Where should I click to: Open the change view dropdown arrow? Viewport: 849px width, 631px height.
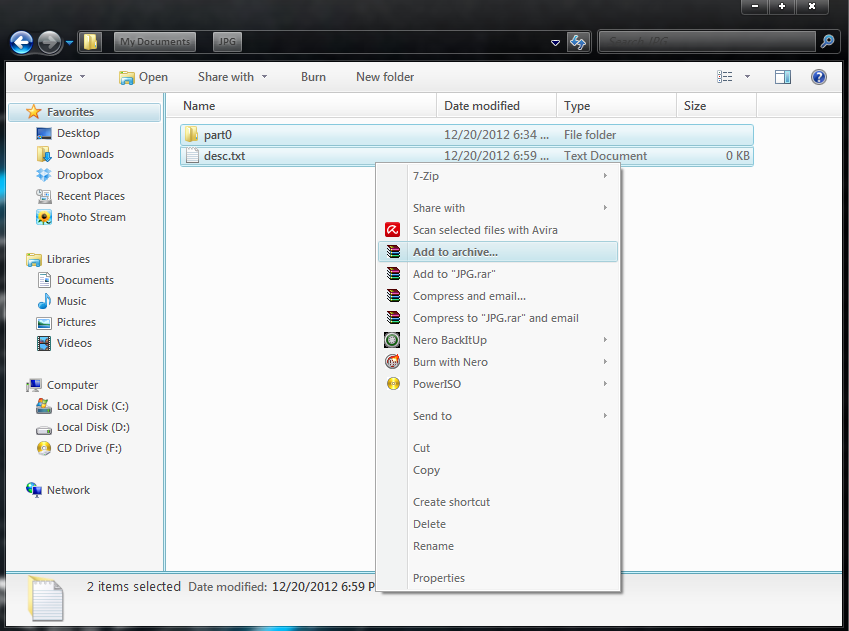coord(748,77)
